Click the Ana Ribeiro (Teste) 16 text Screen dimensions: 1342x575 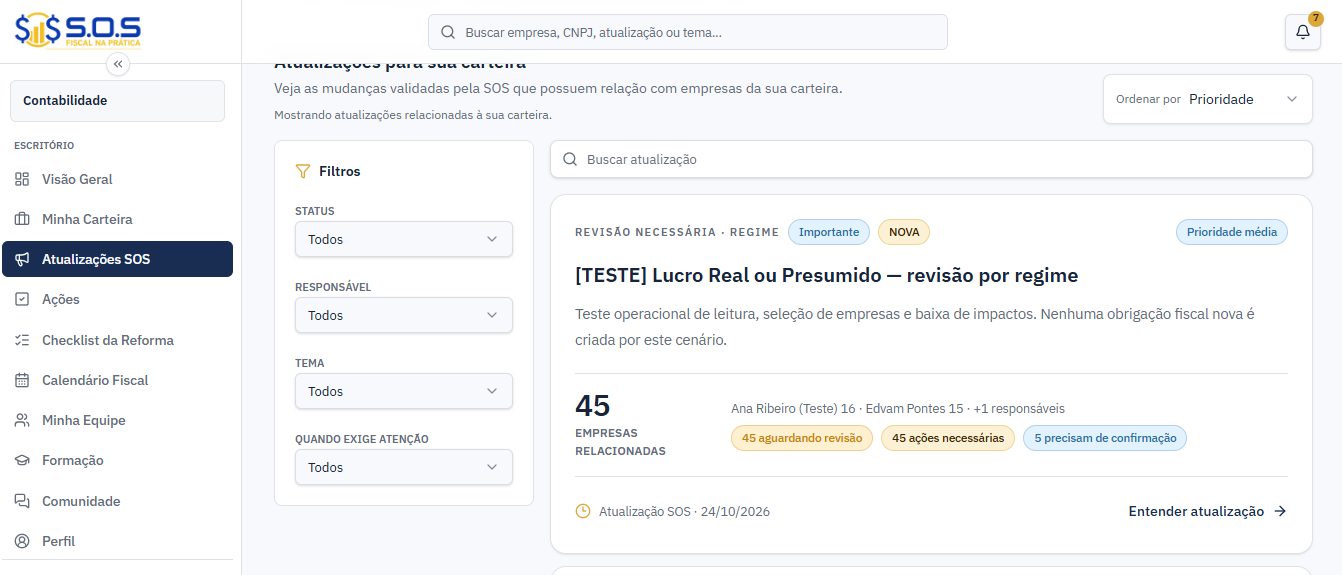click(x=793, y=409)
